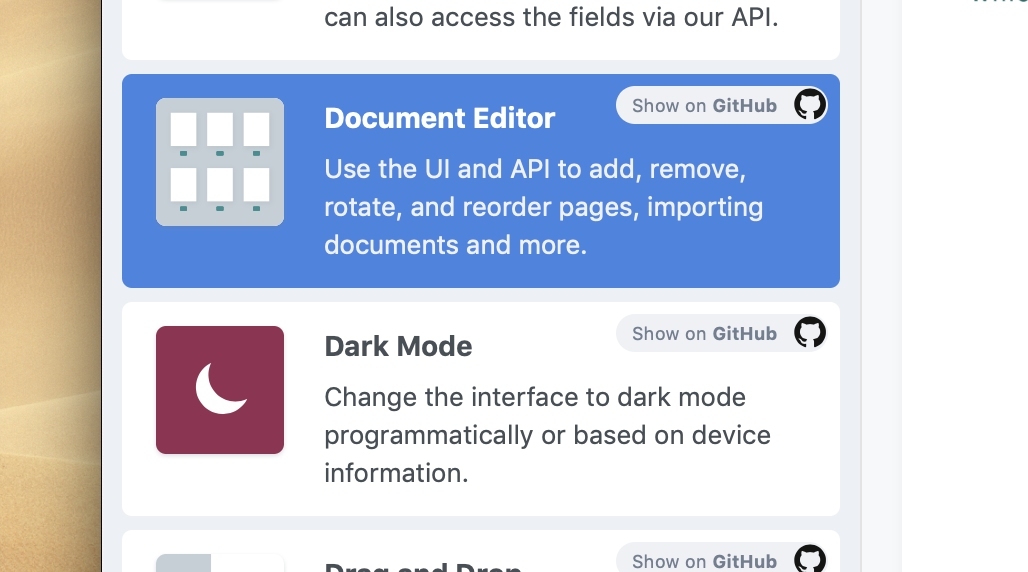Open the Dark Mode example card
Viewport: 1028px width, 572px height.
click(481, 409)
